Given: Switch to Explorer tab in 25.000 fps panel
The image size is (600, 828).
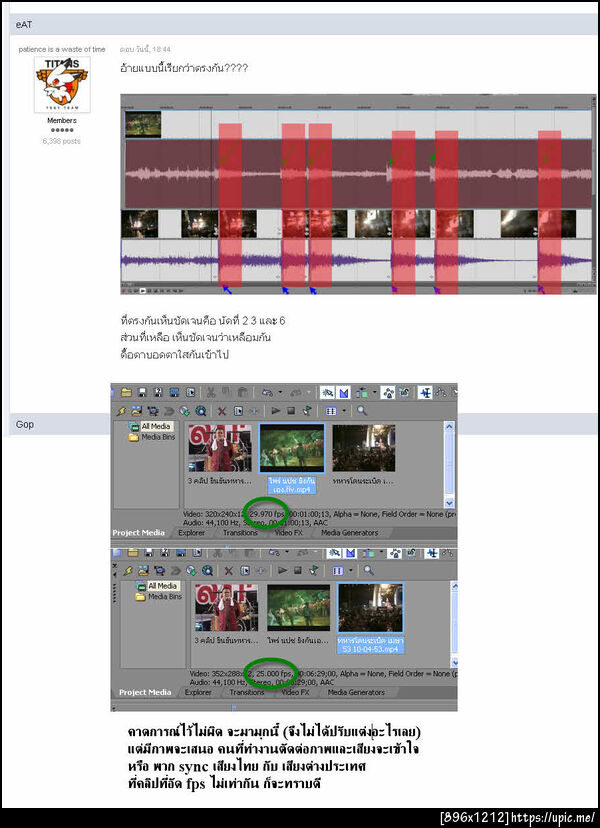Looking at the screenshot, I should [198, 692].
